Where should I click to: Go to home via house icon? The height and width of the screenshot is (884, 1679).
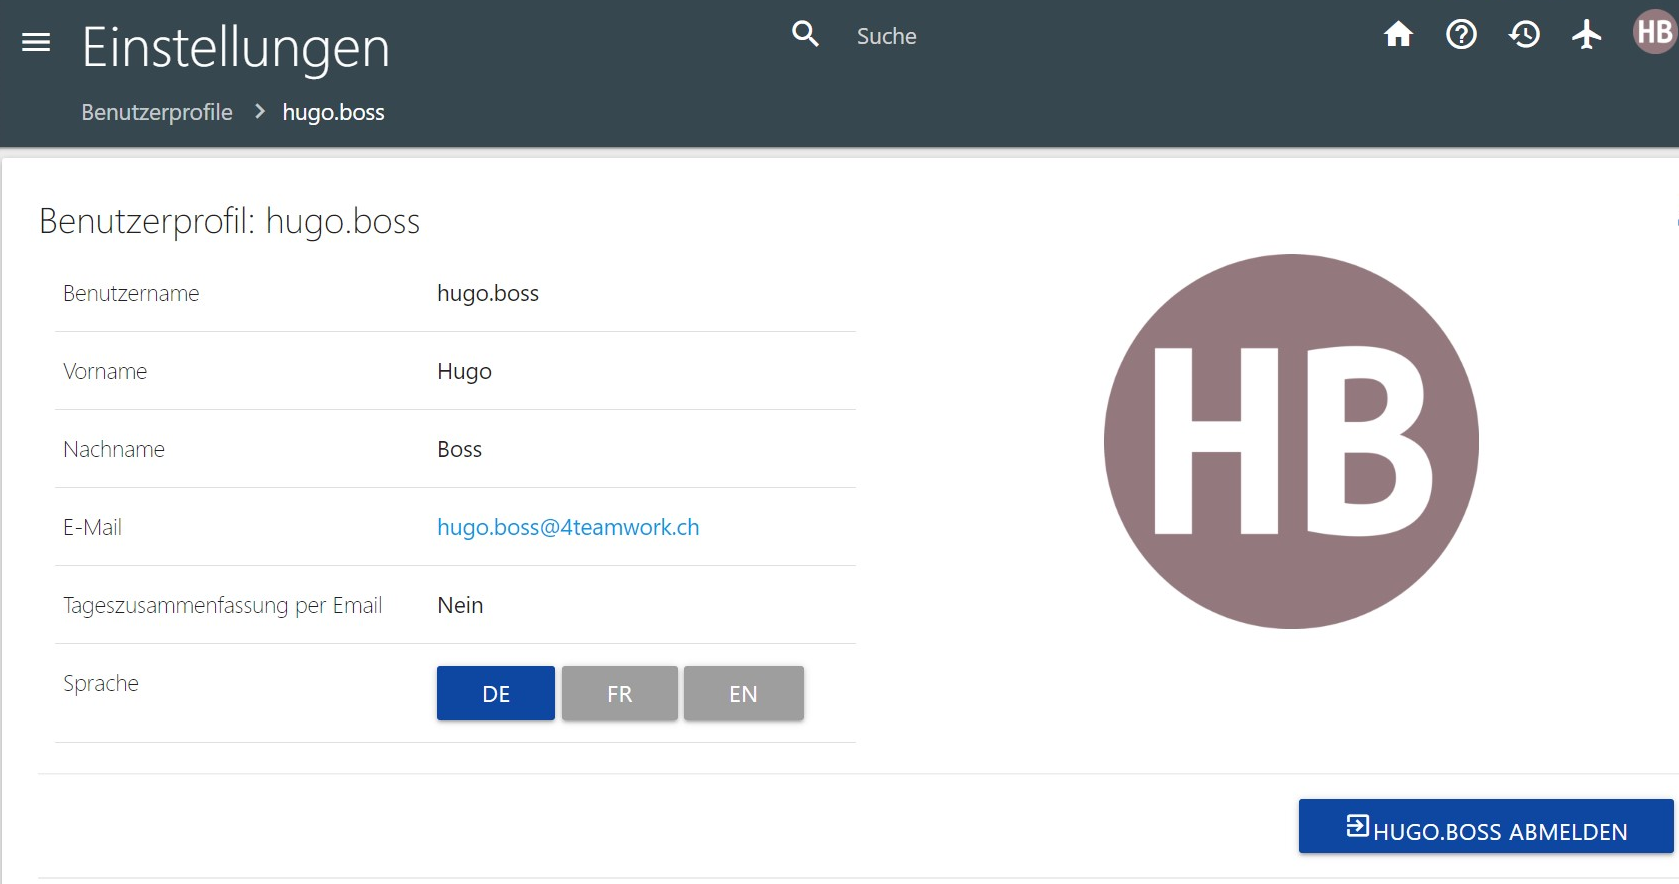click(1398, 35)
